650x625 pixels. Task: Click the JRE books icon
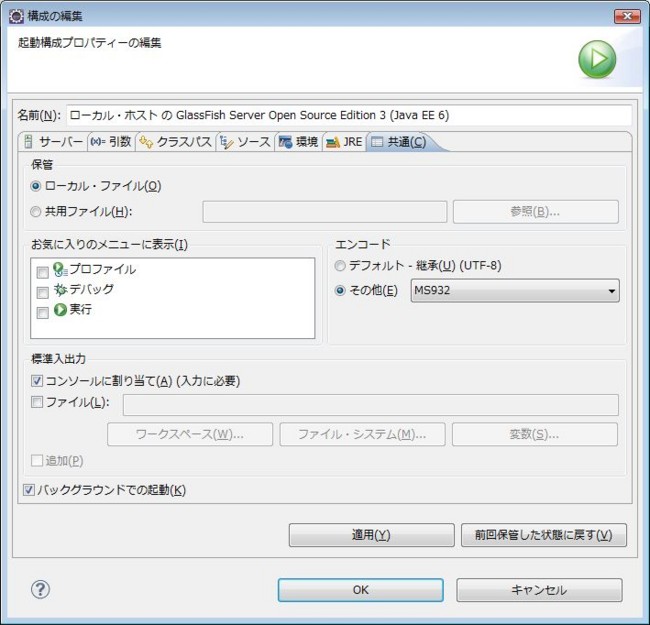(333, 143)
